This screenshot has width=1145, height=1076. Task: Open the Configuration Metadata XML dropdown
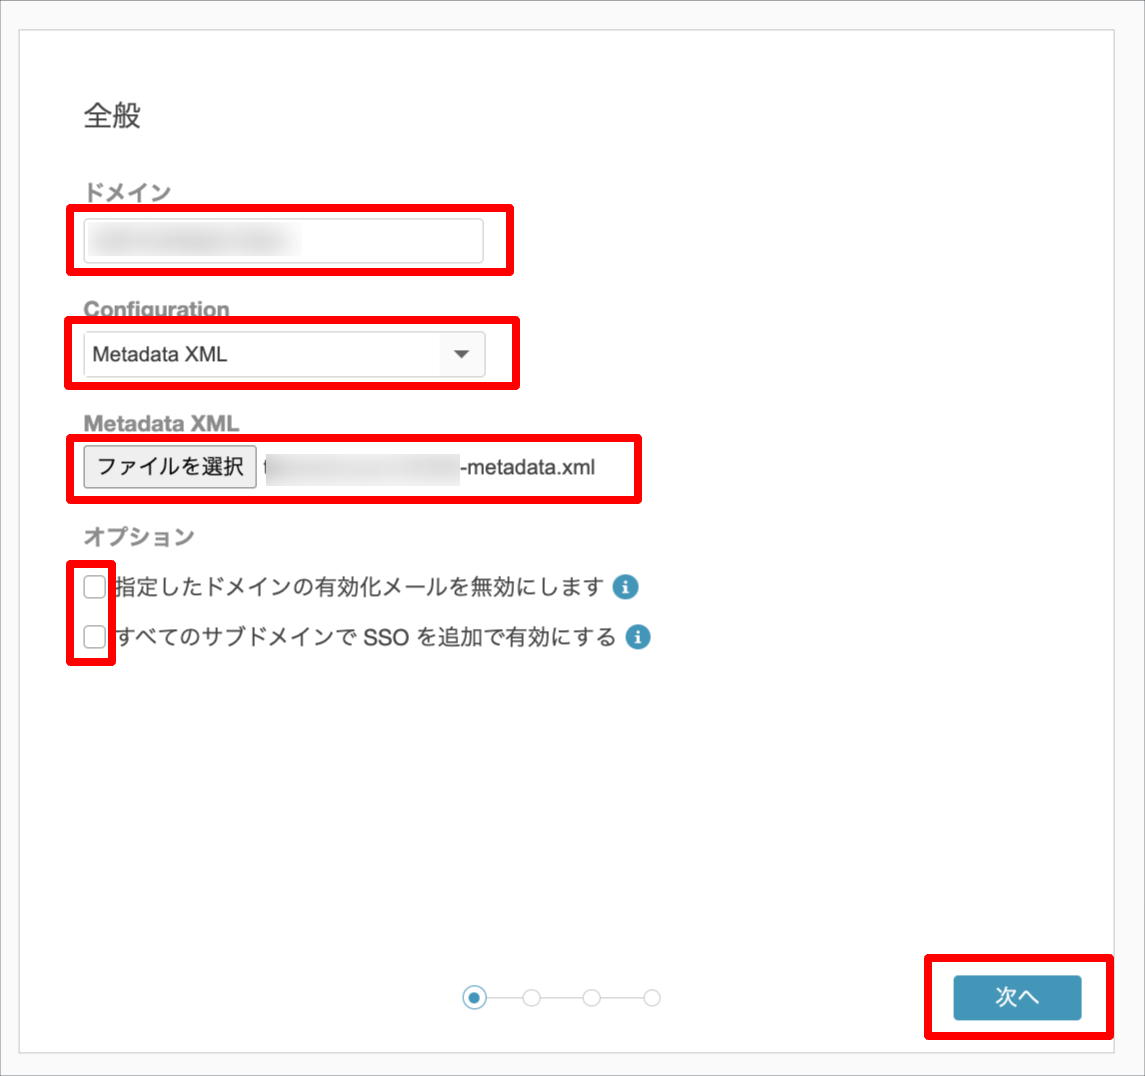(x=284, y=354)
